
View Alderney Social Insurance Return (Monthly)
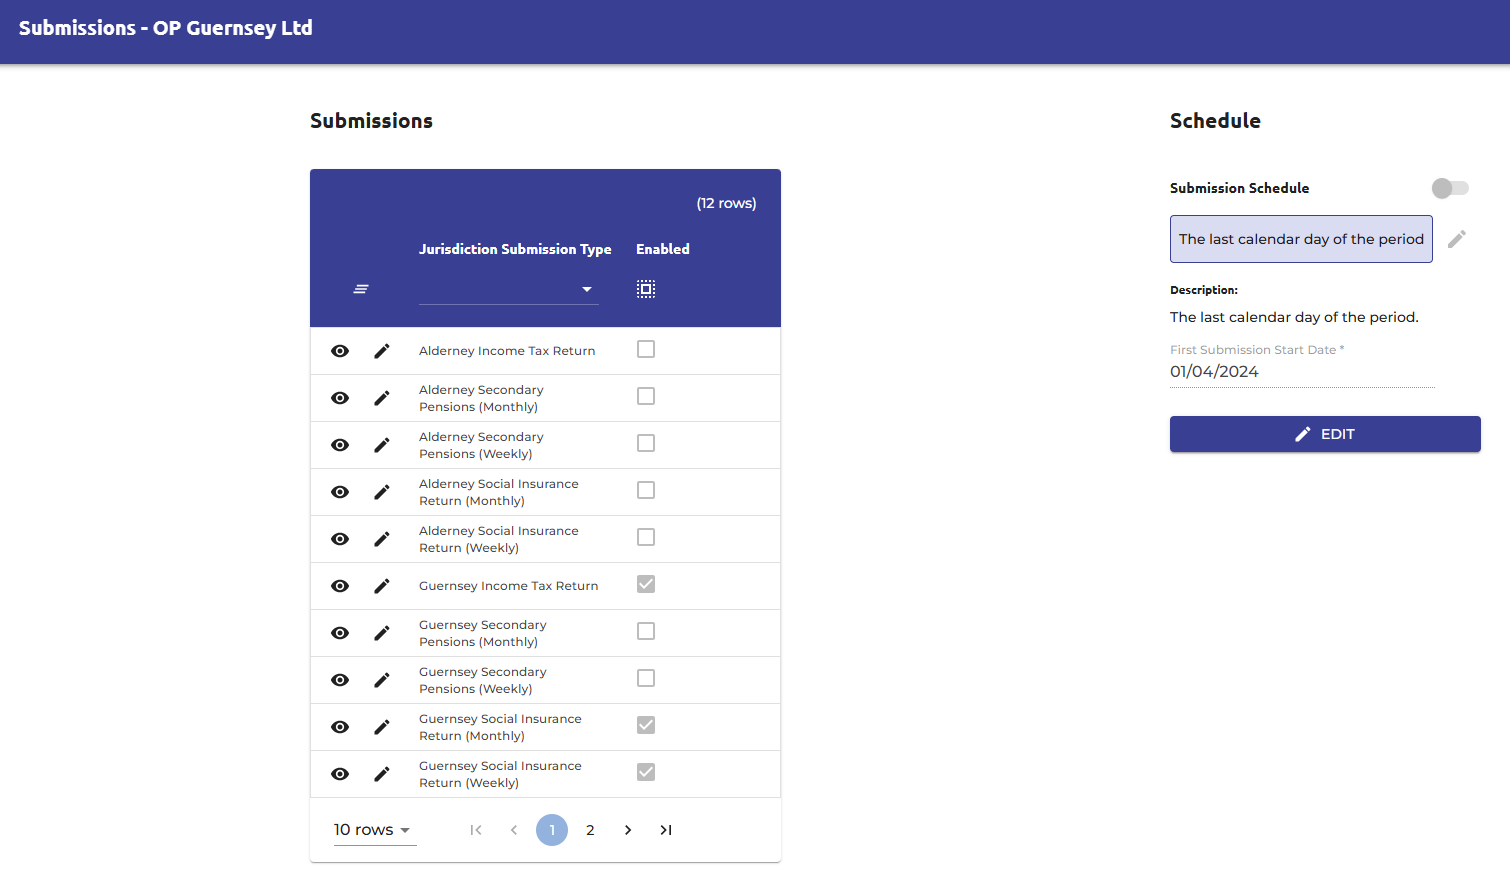click(340, 492)
